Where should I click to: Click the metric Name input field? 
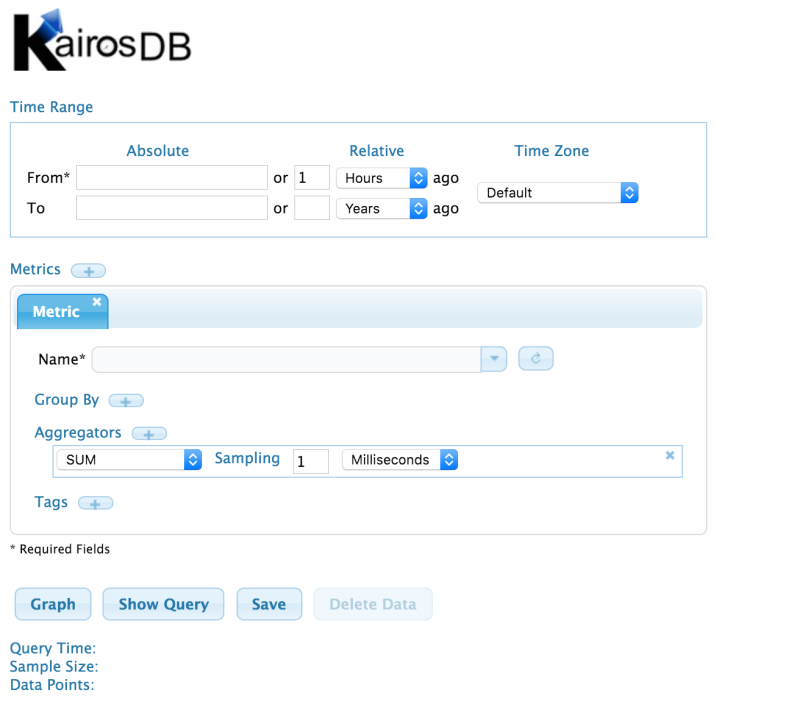click(287, 360)
